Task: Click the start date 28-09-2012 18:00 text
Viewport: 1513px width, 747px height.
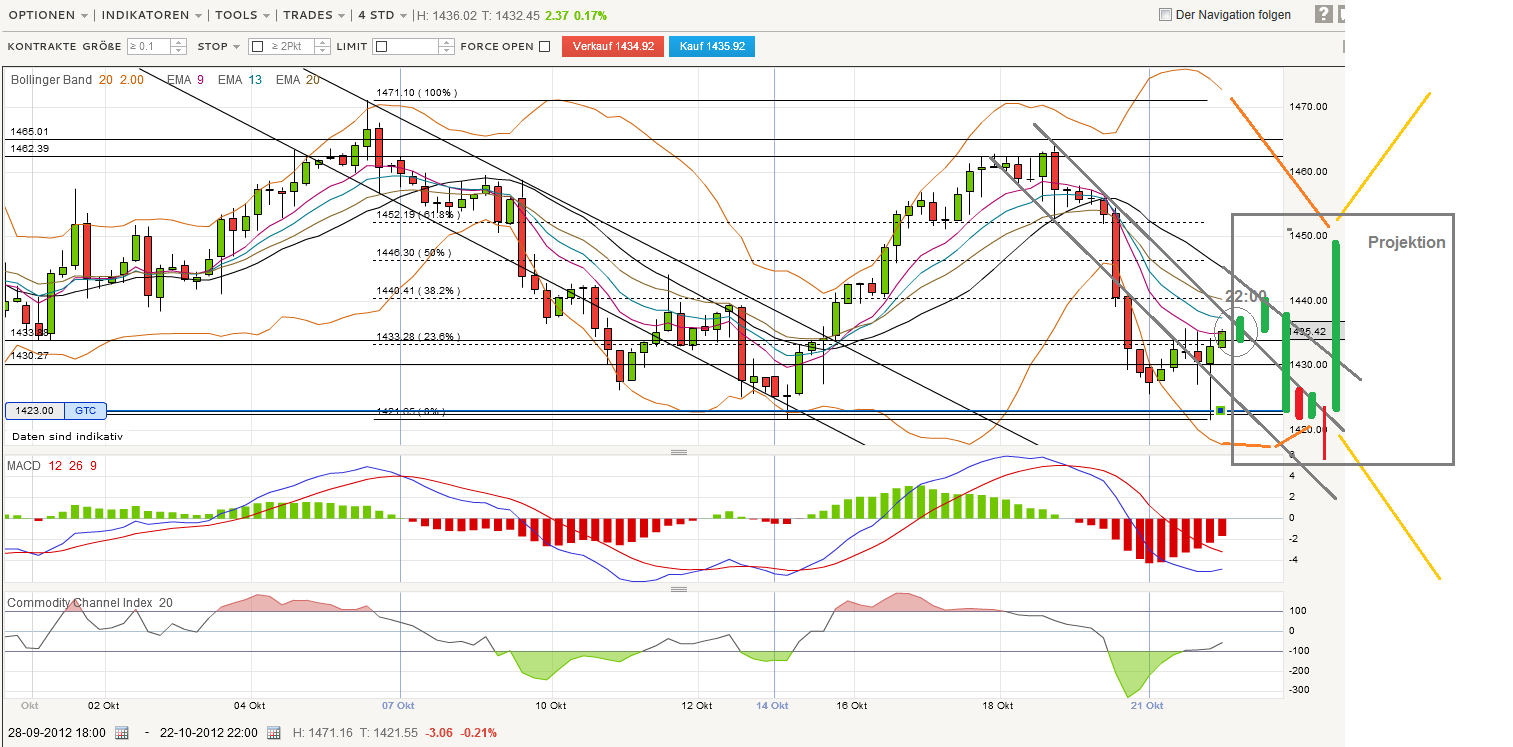Action: [57, 733]
